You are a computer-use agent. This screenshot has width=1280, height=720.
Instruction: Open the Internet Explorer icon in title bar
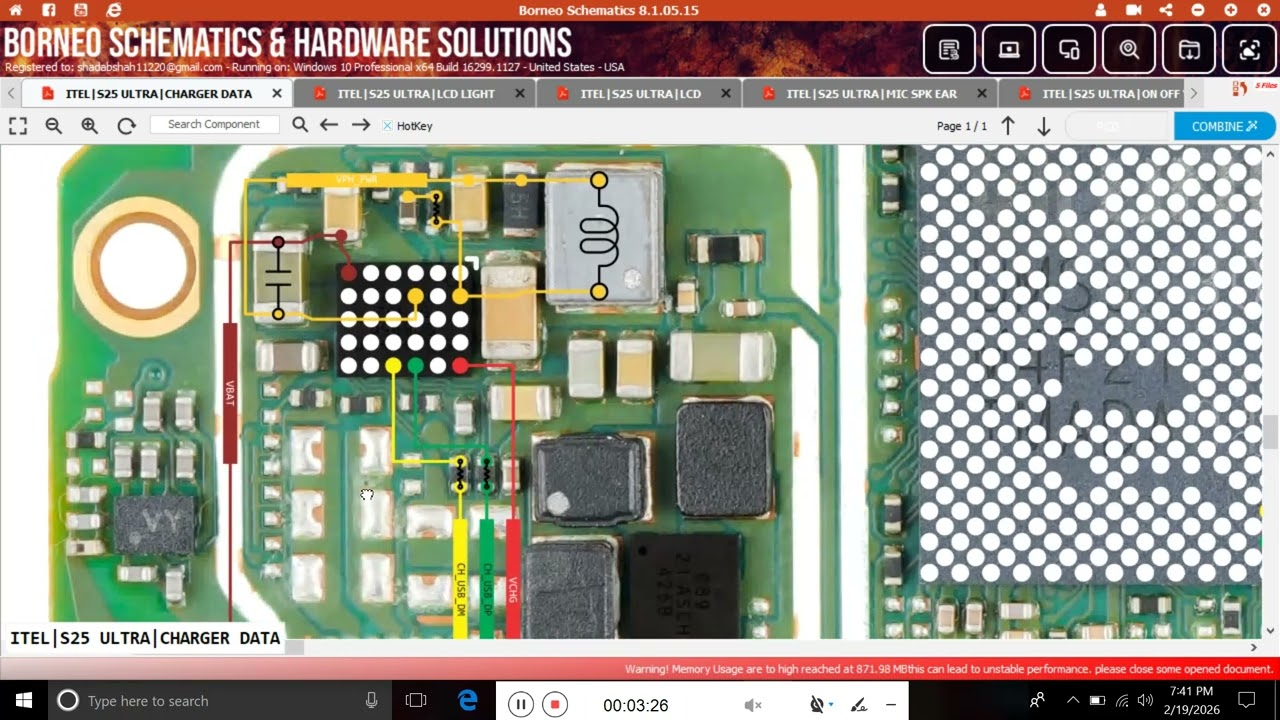point(114,10)
